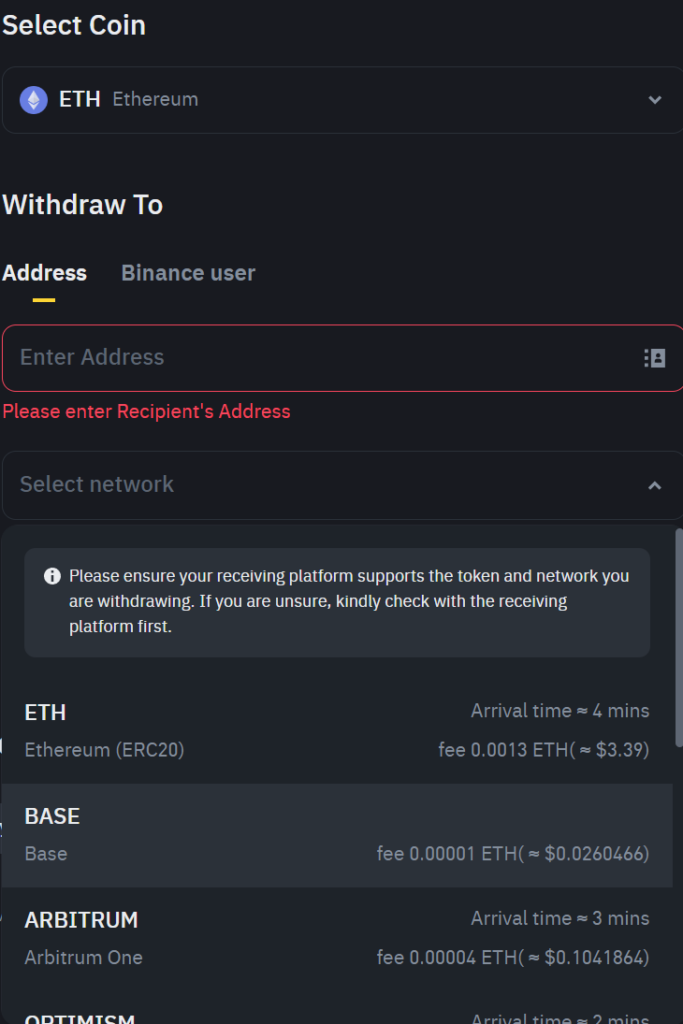Switch to the Binance user tab

(188, 273)
